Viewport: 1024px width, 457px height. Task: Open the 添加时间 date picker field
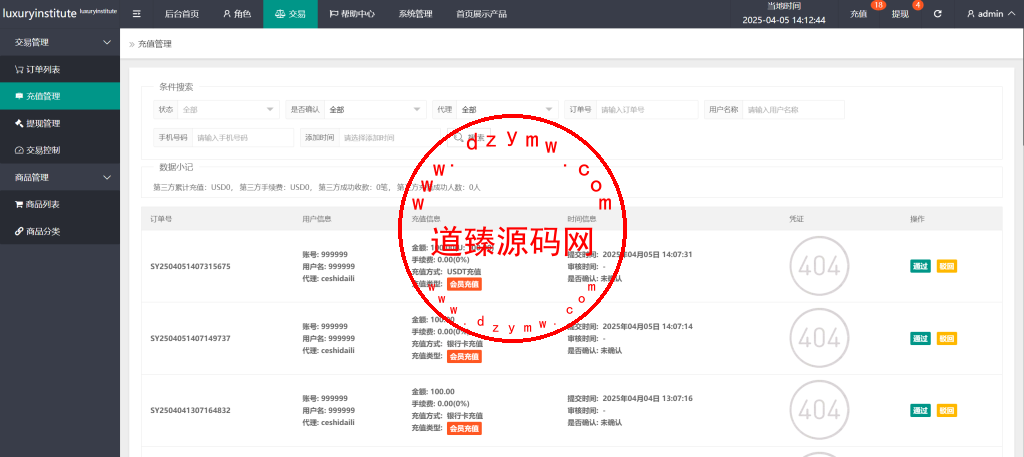390,138
